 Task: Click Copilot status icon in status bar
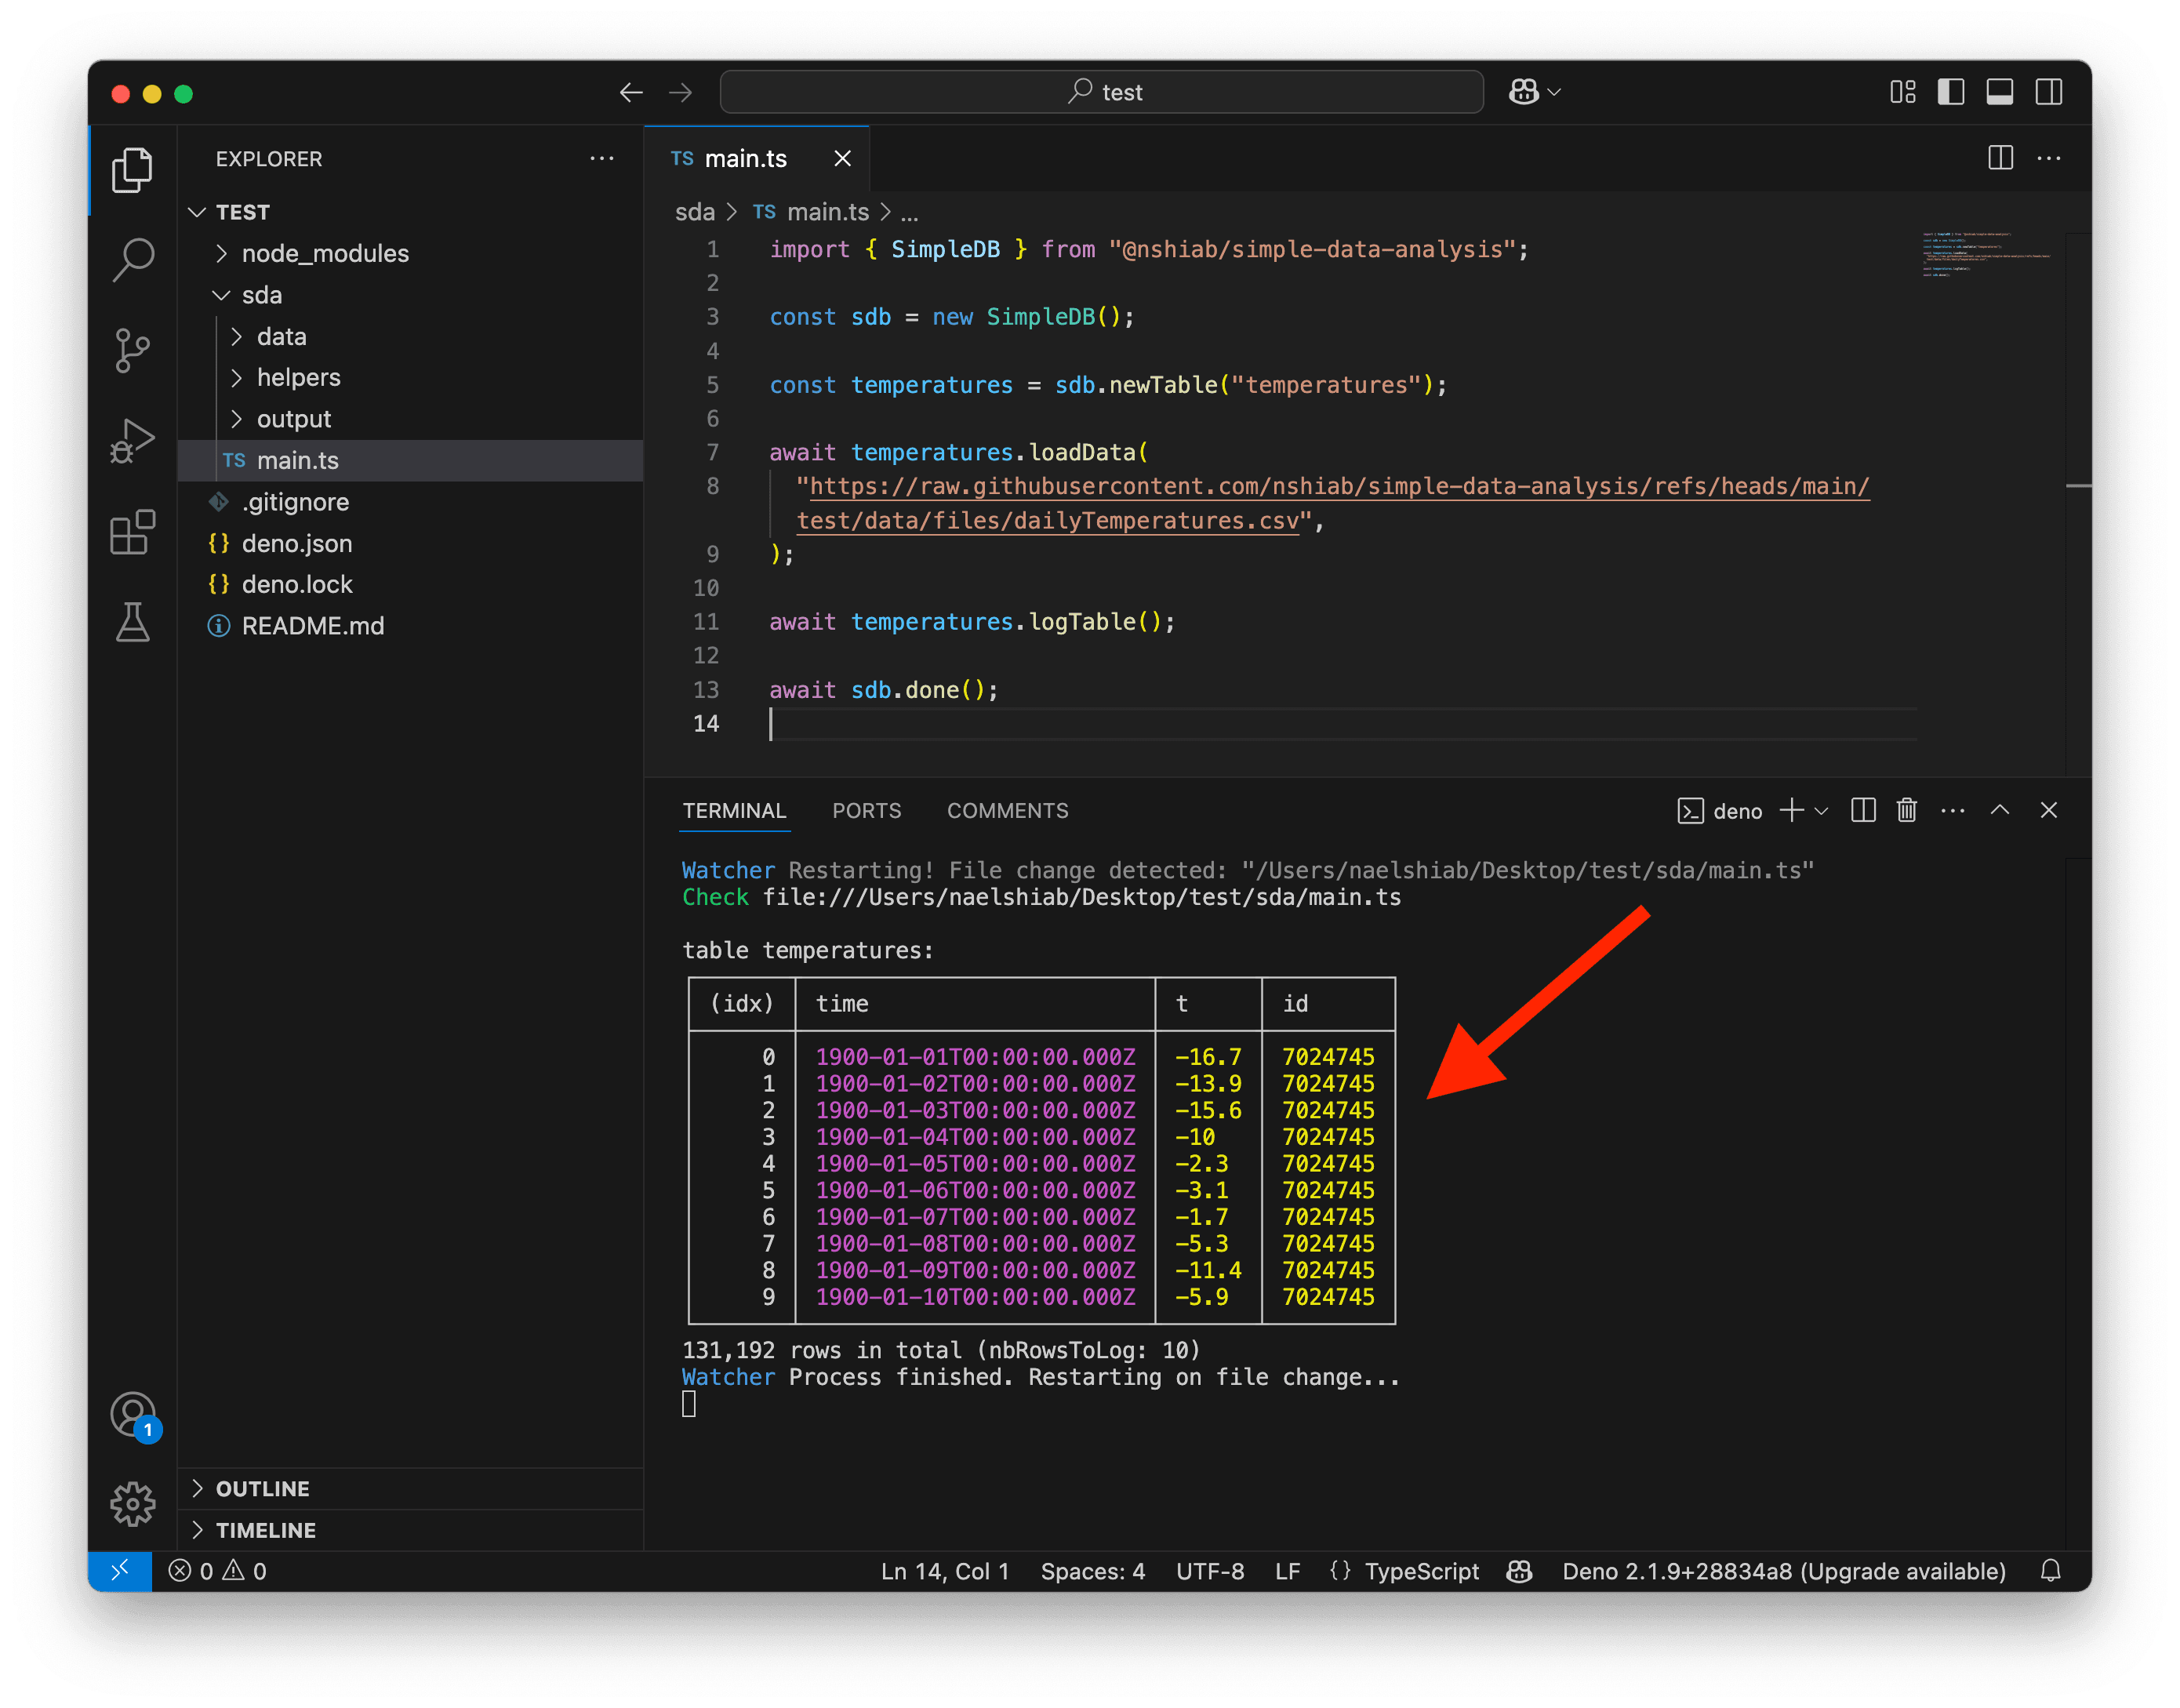(x=1519, y=1570)
